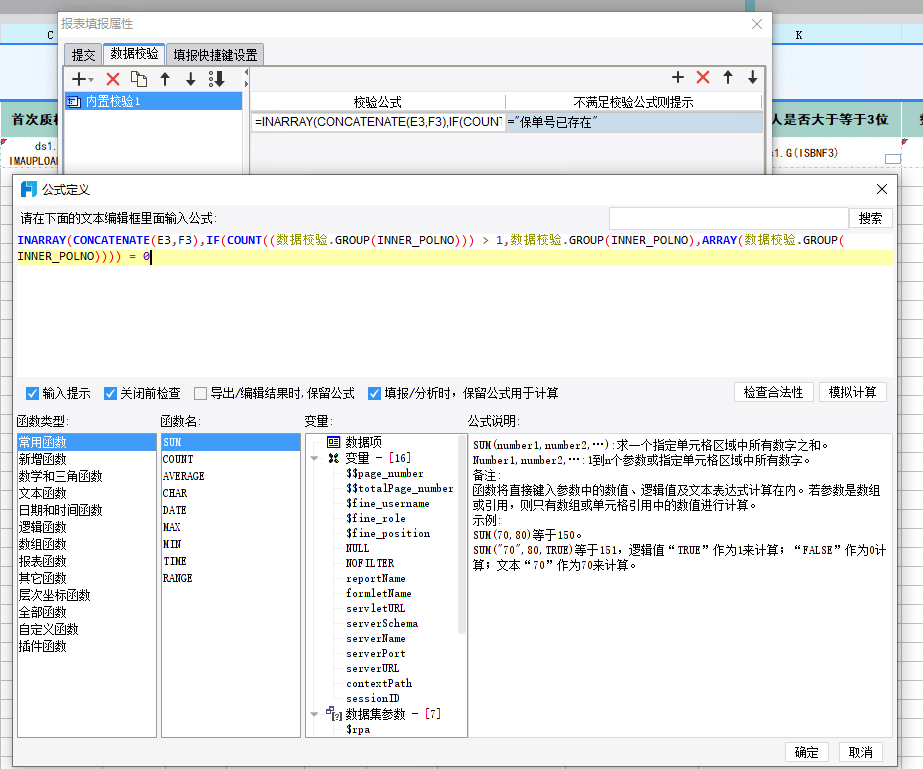Switch to the 提交 tab
Screen dimensions: 923x769
point(83,55)
